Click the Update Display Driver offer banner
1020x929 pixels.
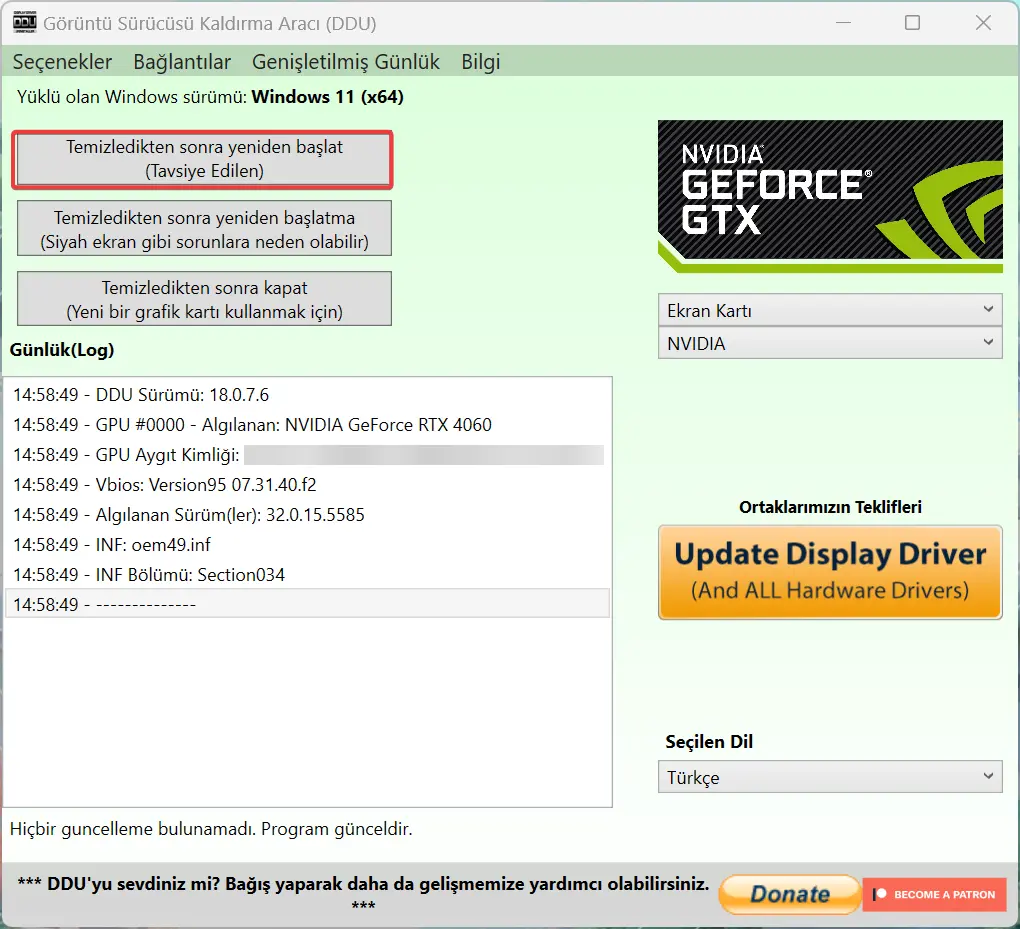(x=830, y=572)
